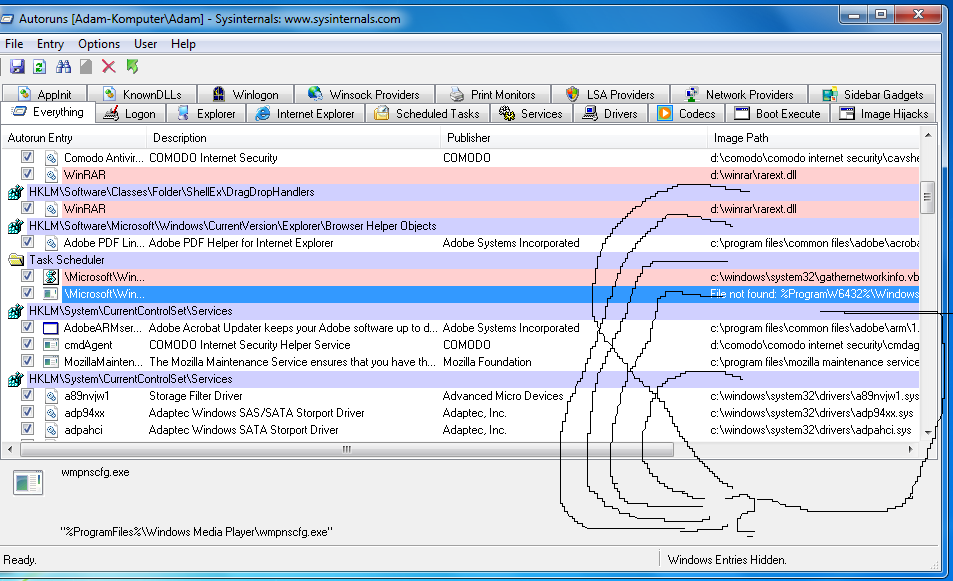Click the Comodo Antivir entry's file icon

click(x=51, y=158)
